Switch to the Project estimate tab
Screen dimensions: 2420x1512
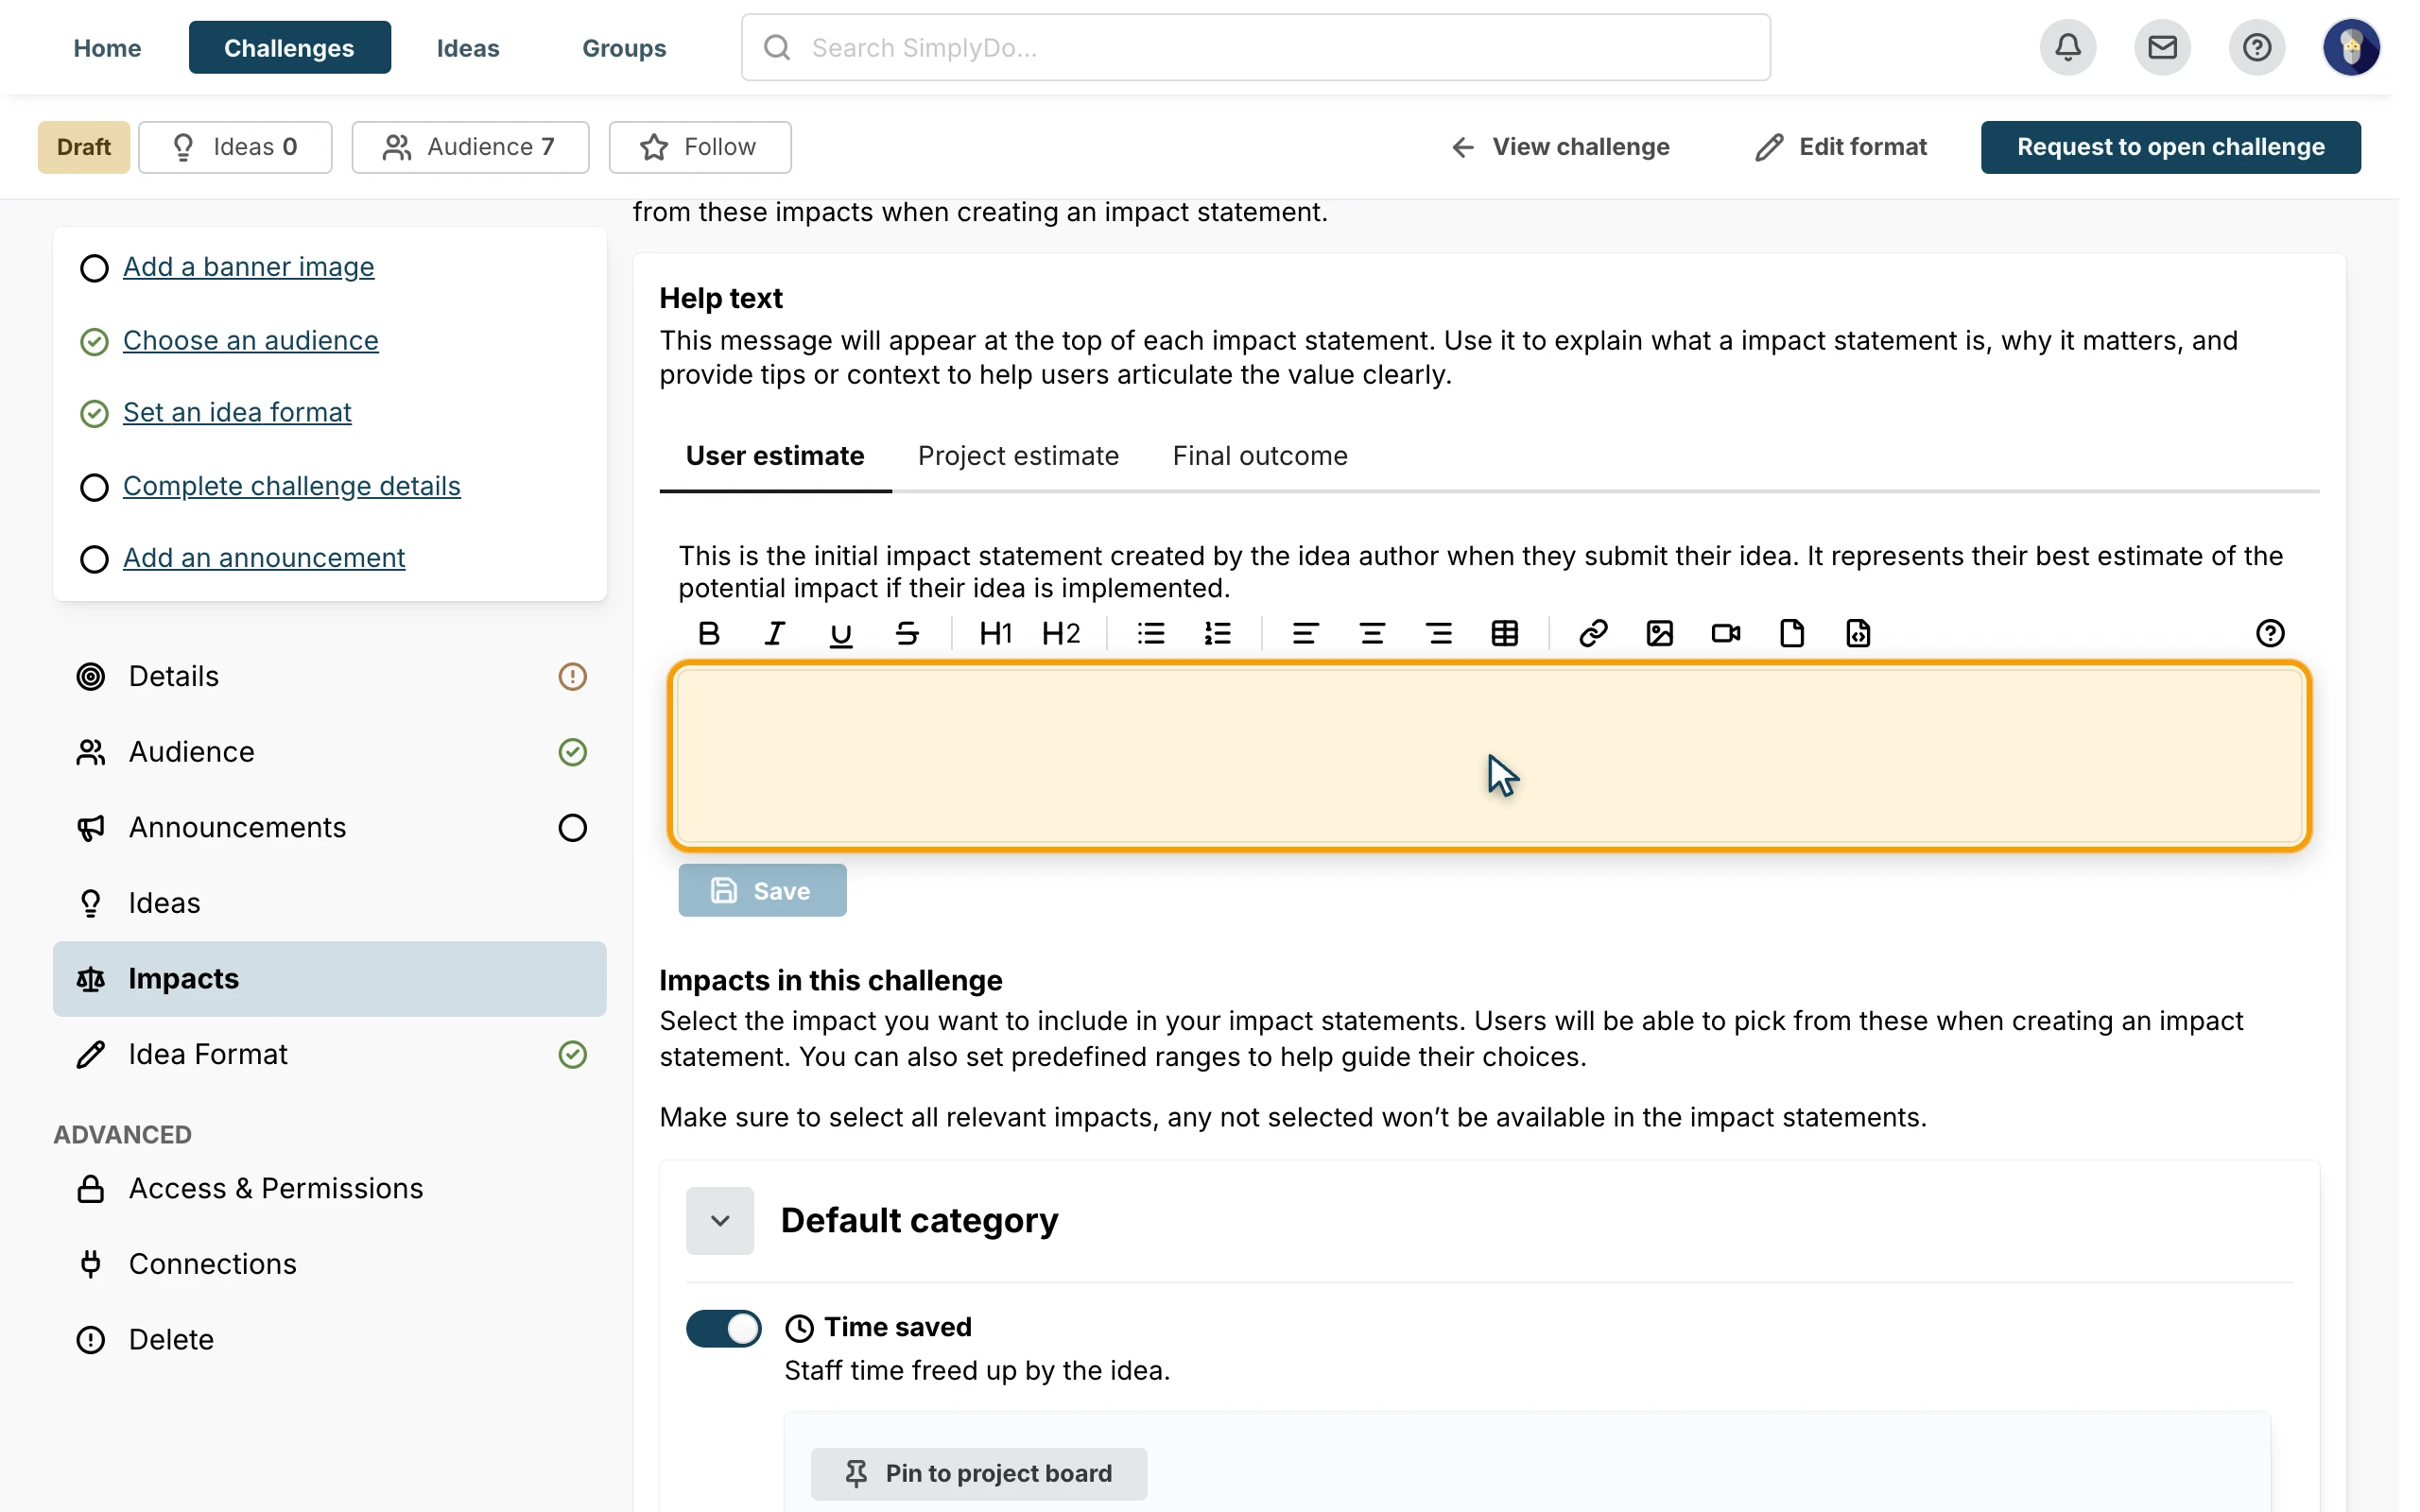(x=1018, y=456)
